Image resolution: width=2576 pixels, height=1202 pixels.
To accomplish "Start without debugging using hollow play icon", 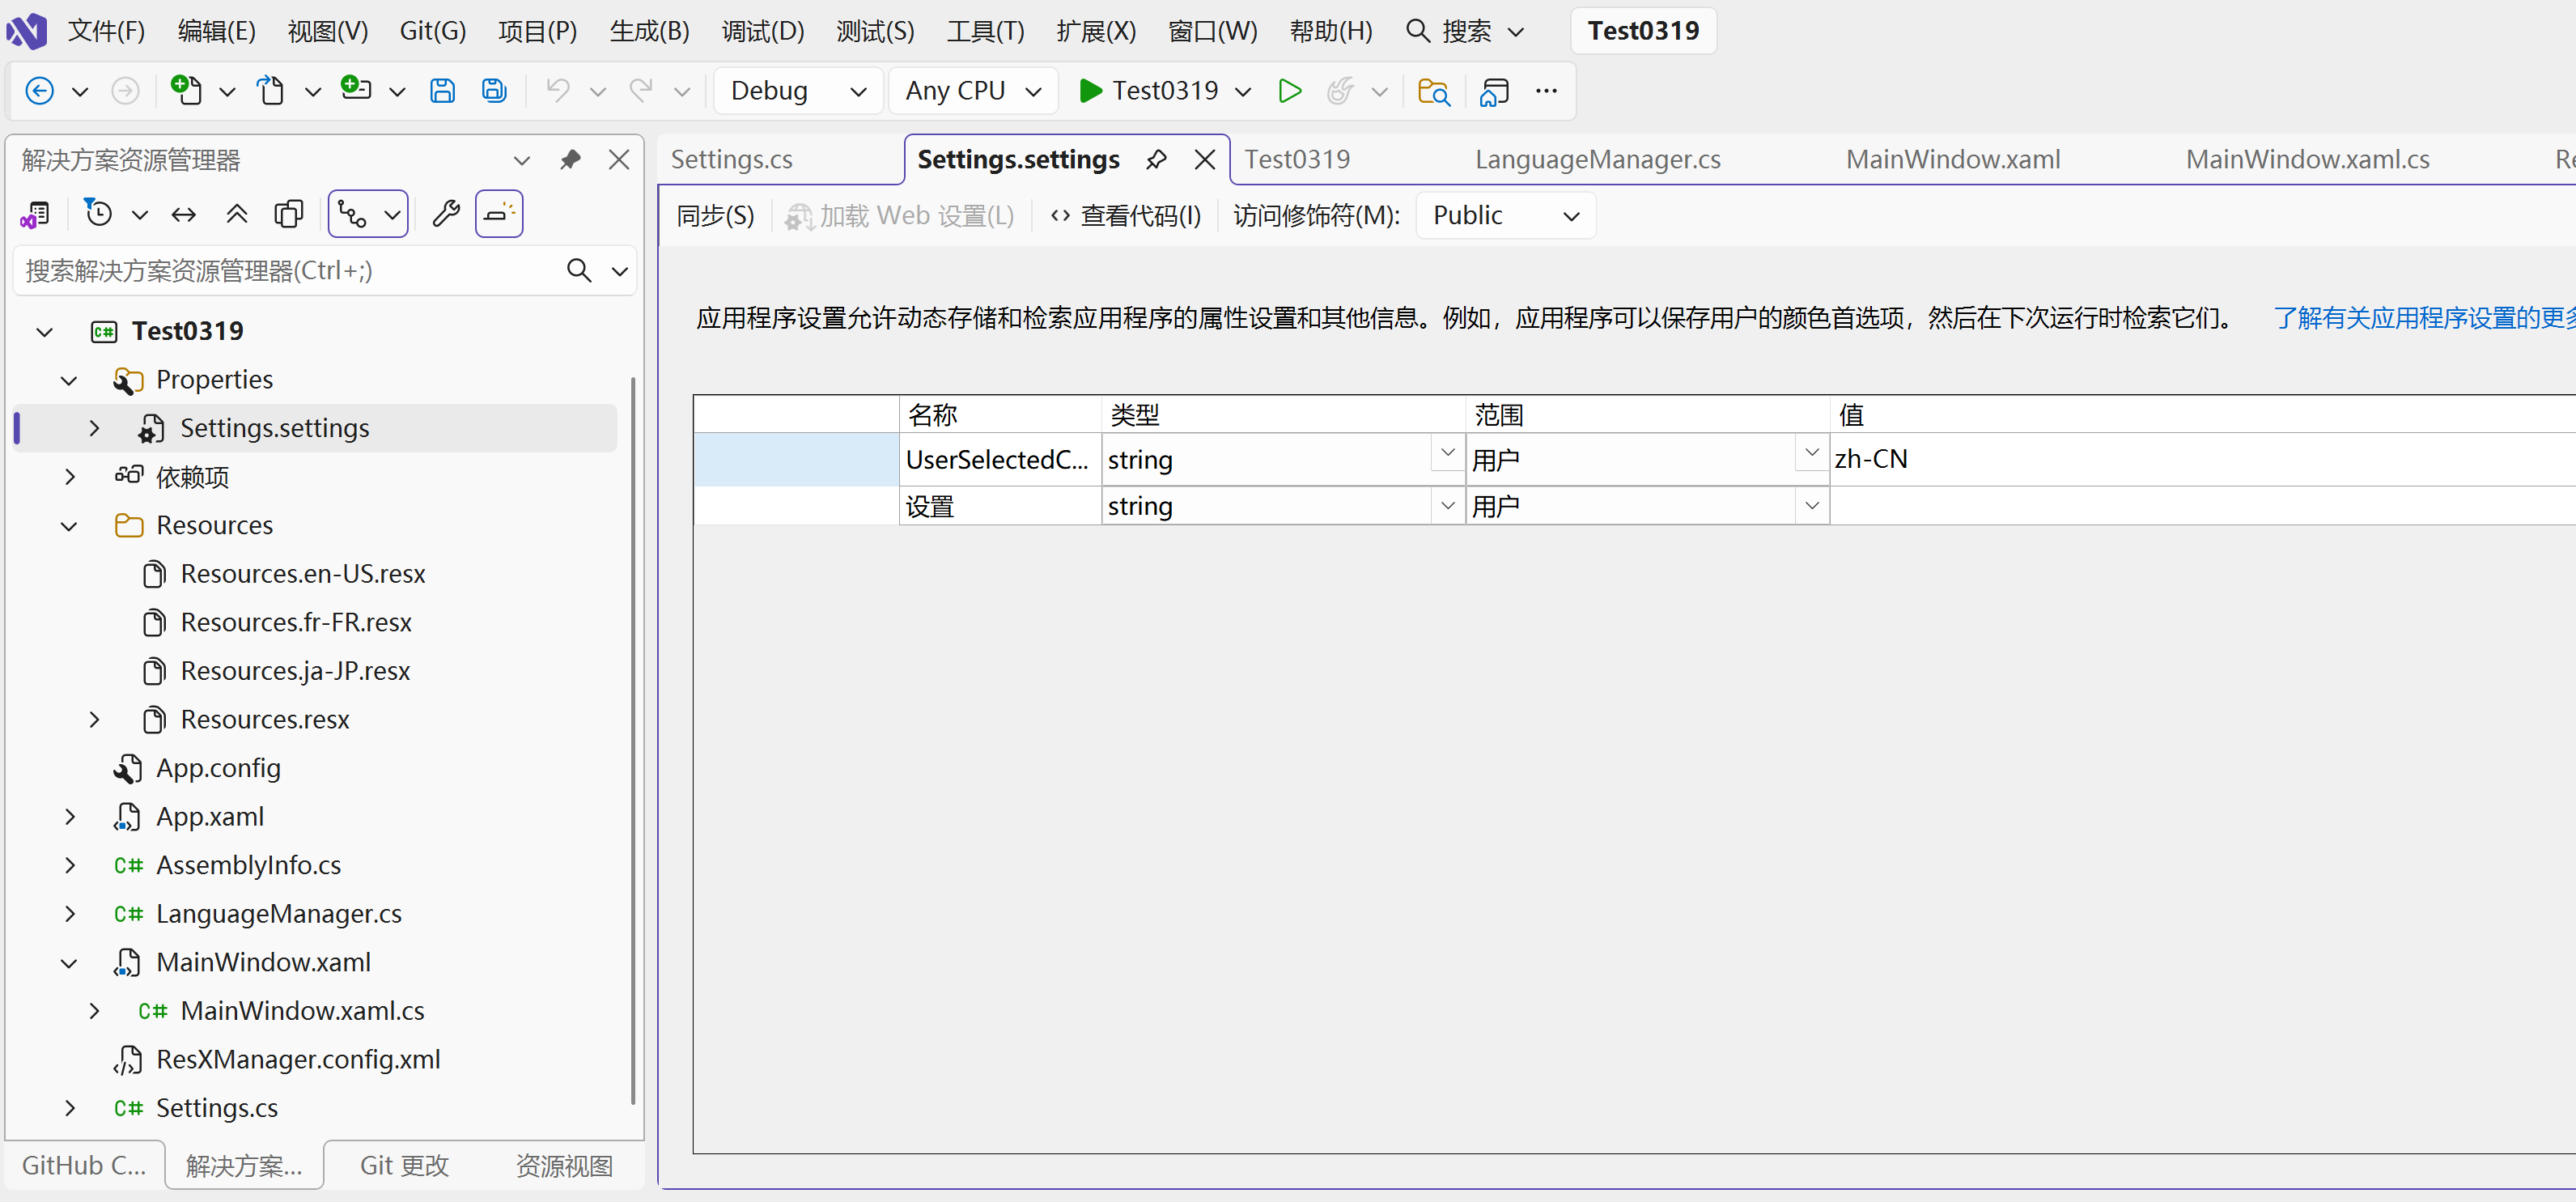I will point(1290,91).
